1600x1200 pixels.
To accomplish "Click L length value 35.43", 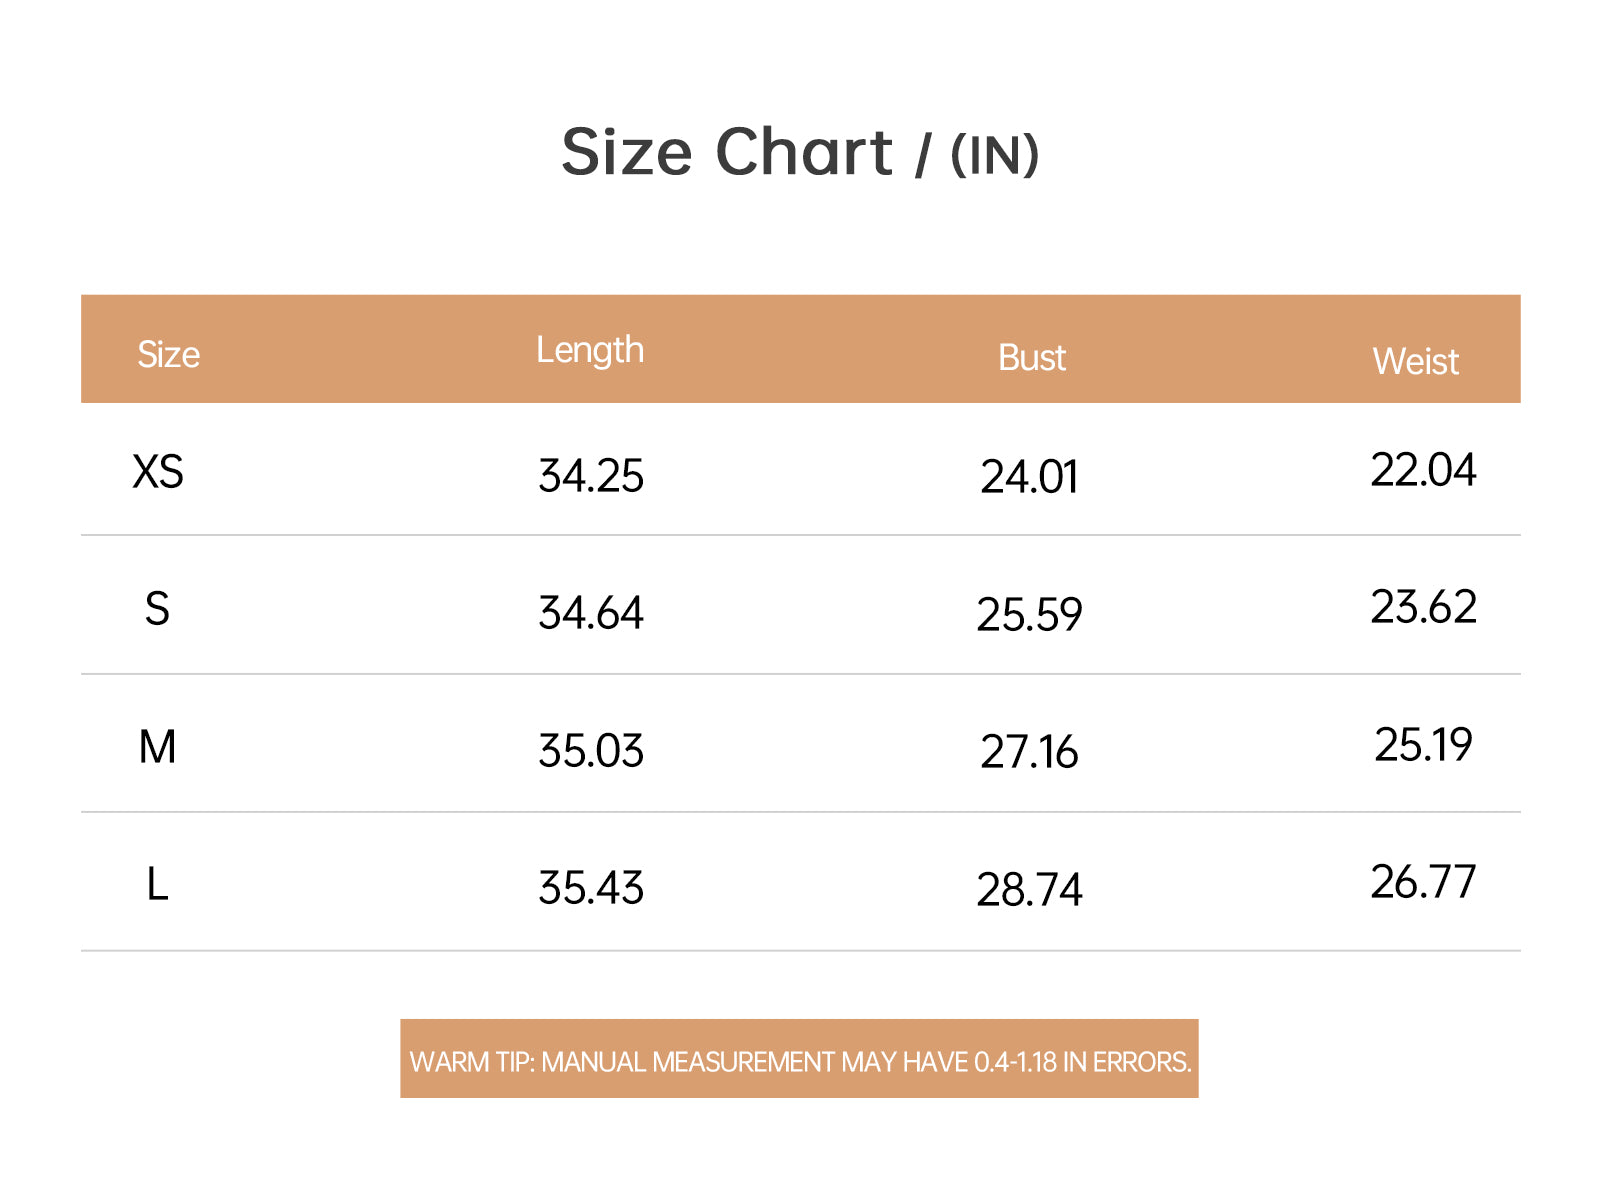I will [591, 888].
